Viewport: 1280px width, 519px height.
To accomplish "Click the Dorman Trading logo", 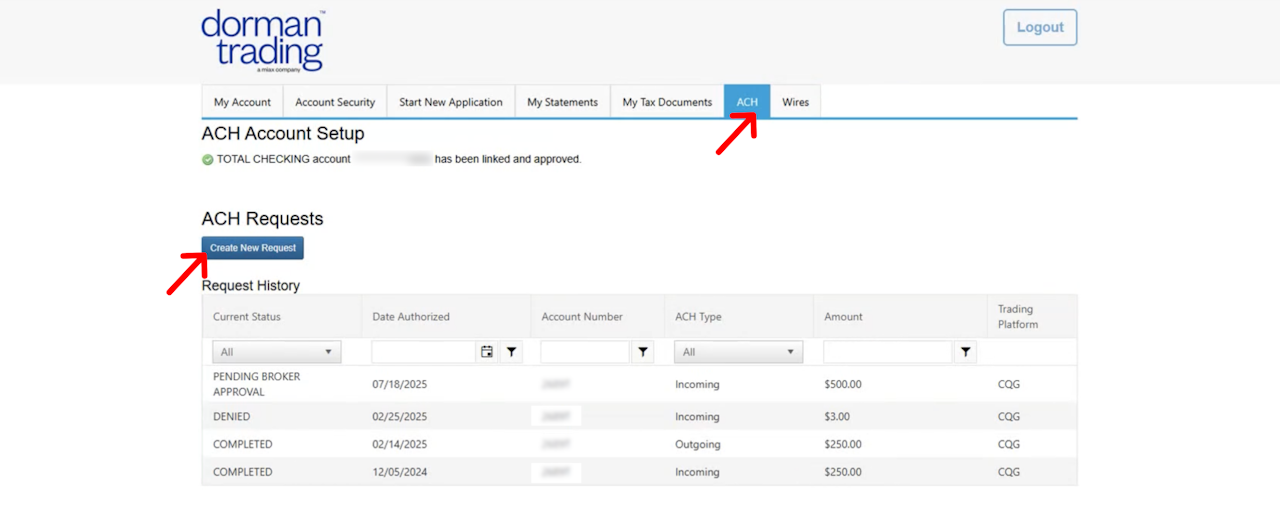I will click(x=263, y=40).
